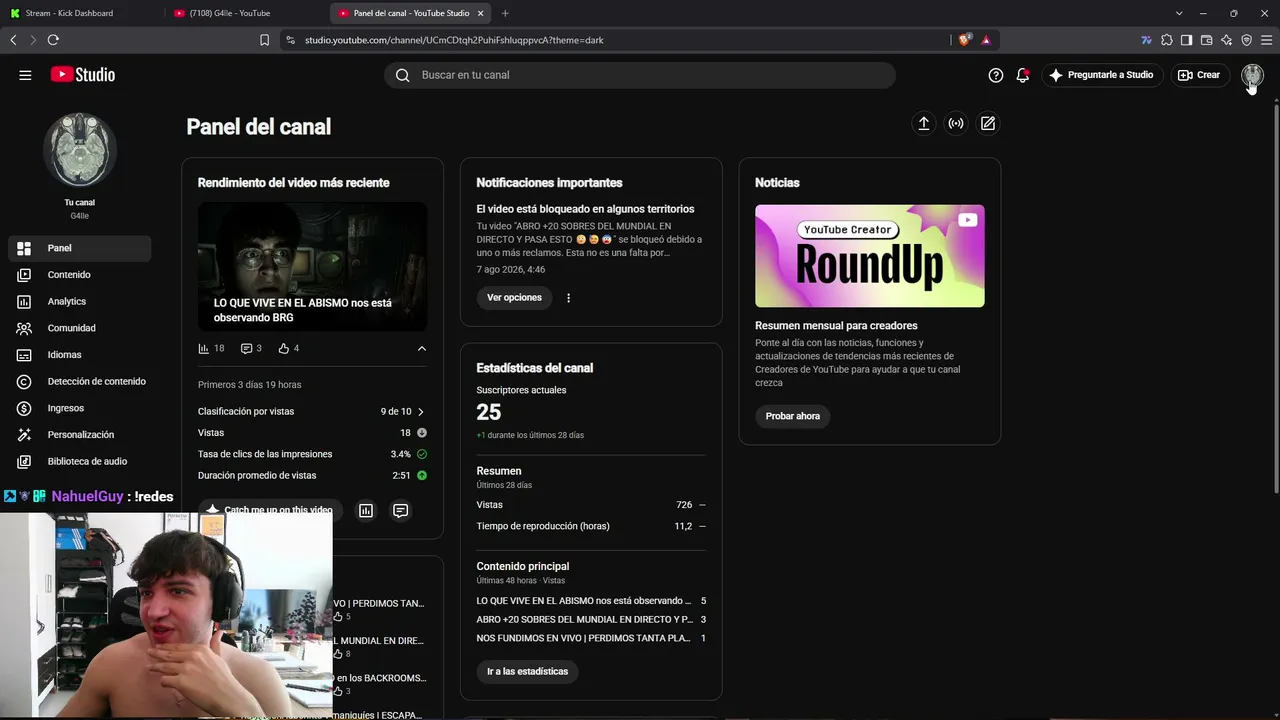The height and width of the screenshot is (720, 1280).
Task: Click the comments icon showing 3
Action: point(246,348)
